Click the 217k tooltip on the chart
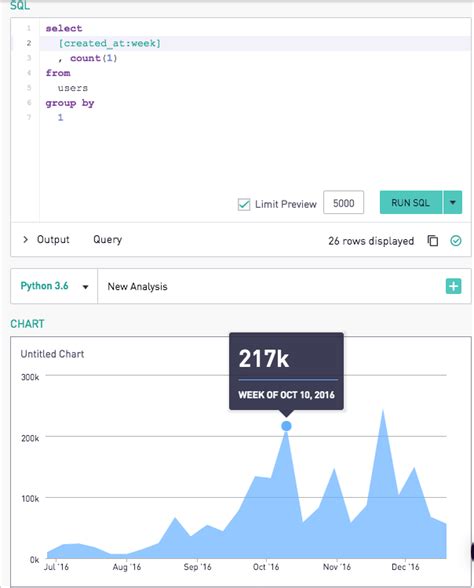Screen dimensions: 474x588 pyautogui.click(x=286, y=371)
